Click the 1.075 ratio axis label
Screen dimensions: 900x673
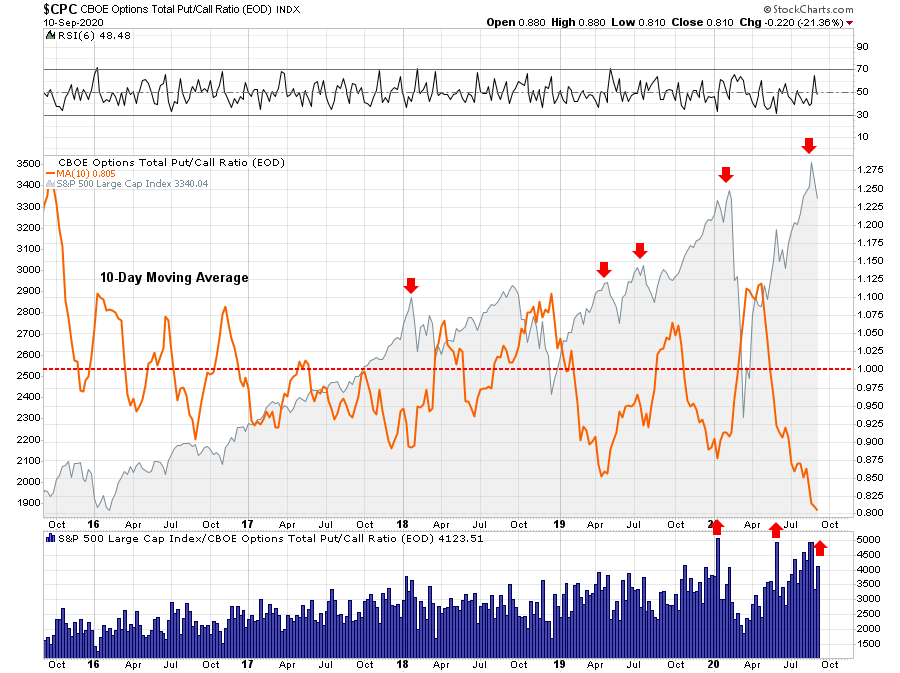click(x=870, y=314)
